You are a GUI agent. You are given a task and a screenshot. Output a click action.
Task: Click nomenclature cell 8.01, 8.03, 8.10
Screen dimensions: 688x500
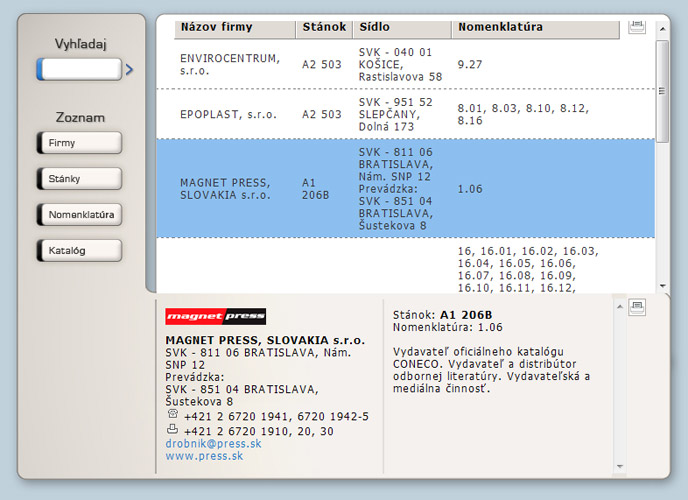tap(523, 114)
